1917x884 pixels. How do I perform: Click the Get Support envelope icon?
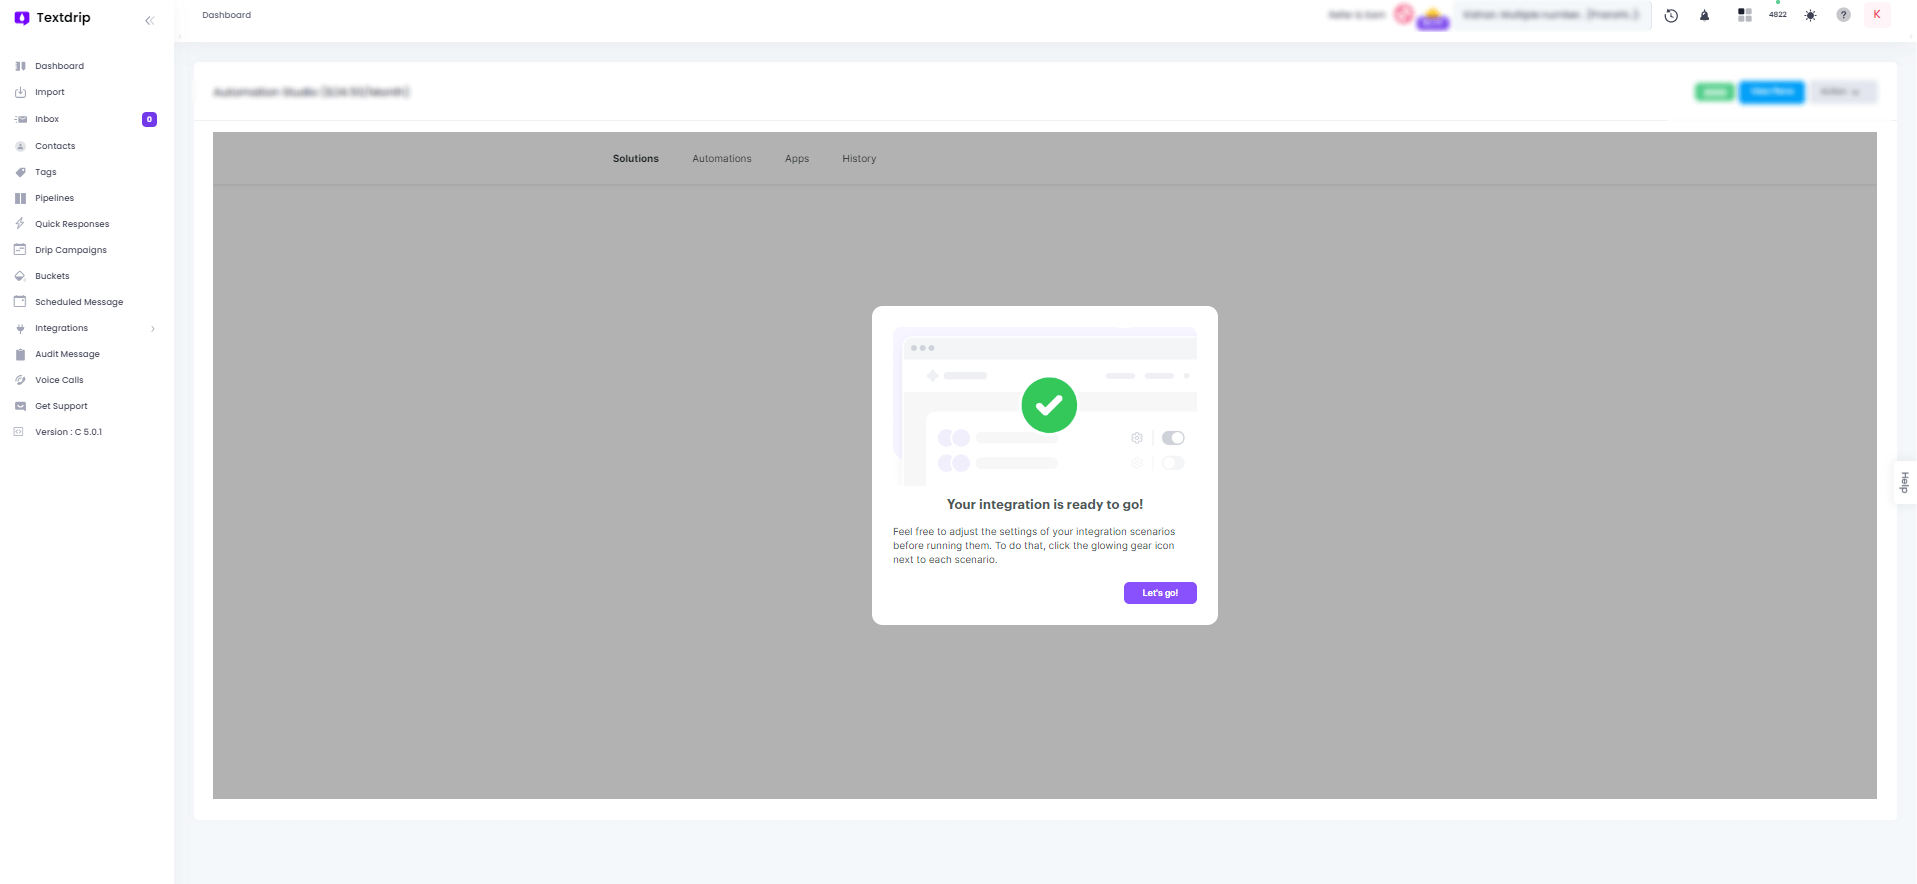(20, 406)
